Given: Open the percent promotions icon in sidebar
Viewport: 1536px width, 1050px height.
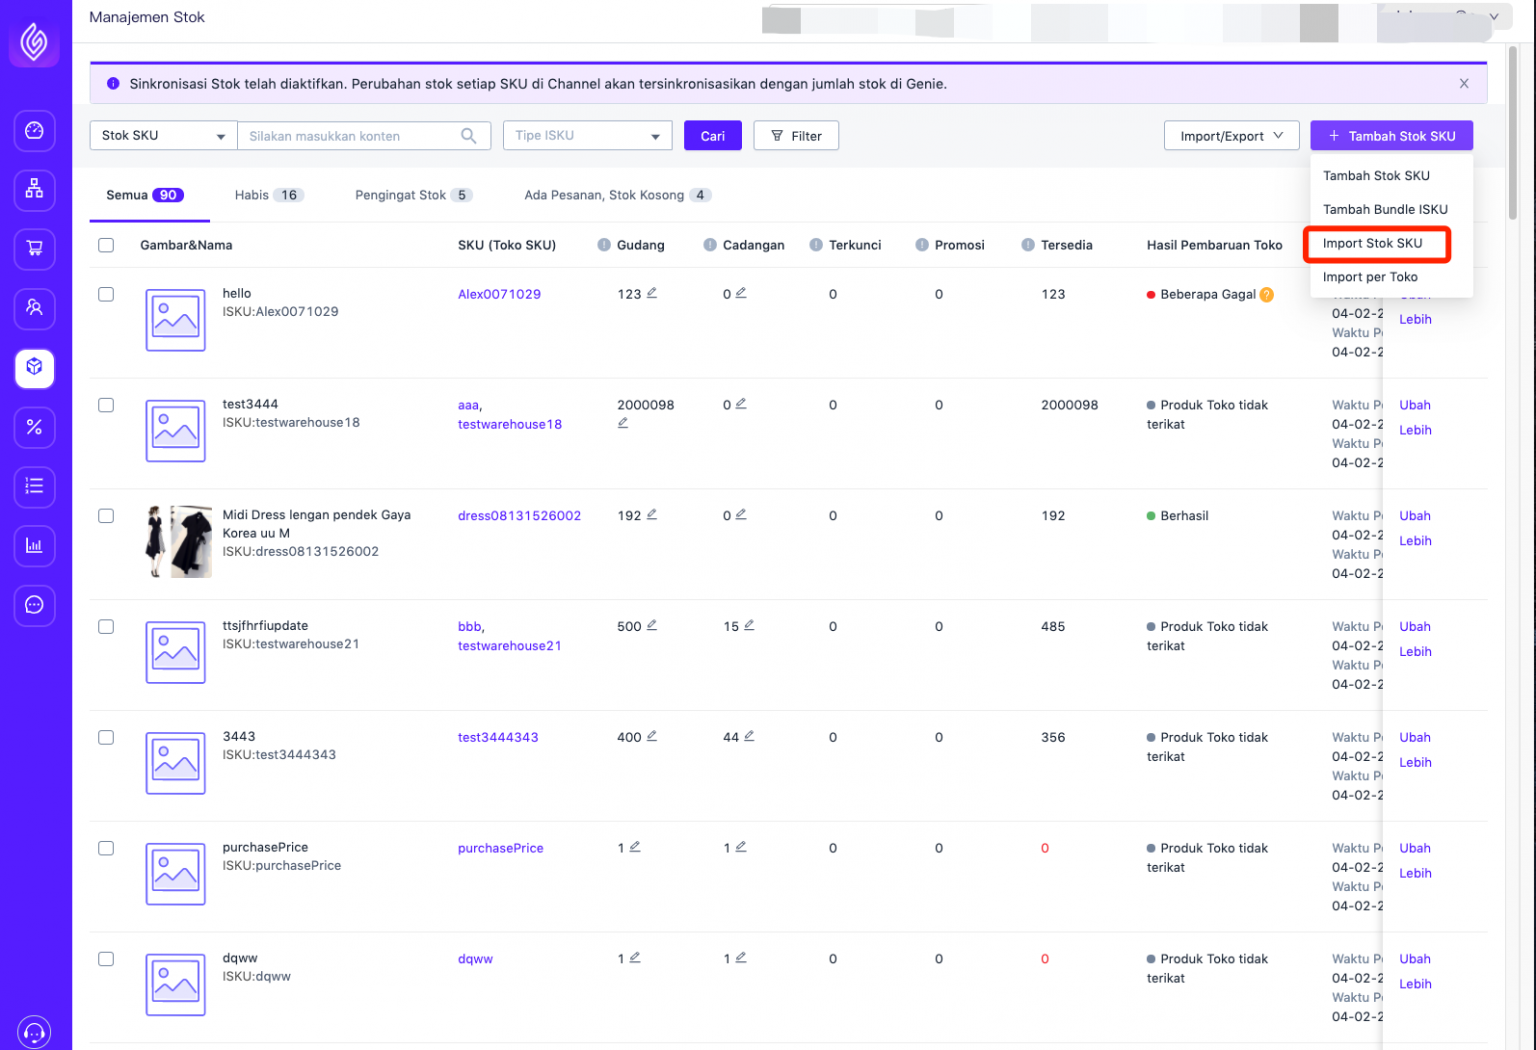Looking at the screenshot, I should point(34,427).
